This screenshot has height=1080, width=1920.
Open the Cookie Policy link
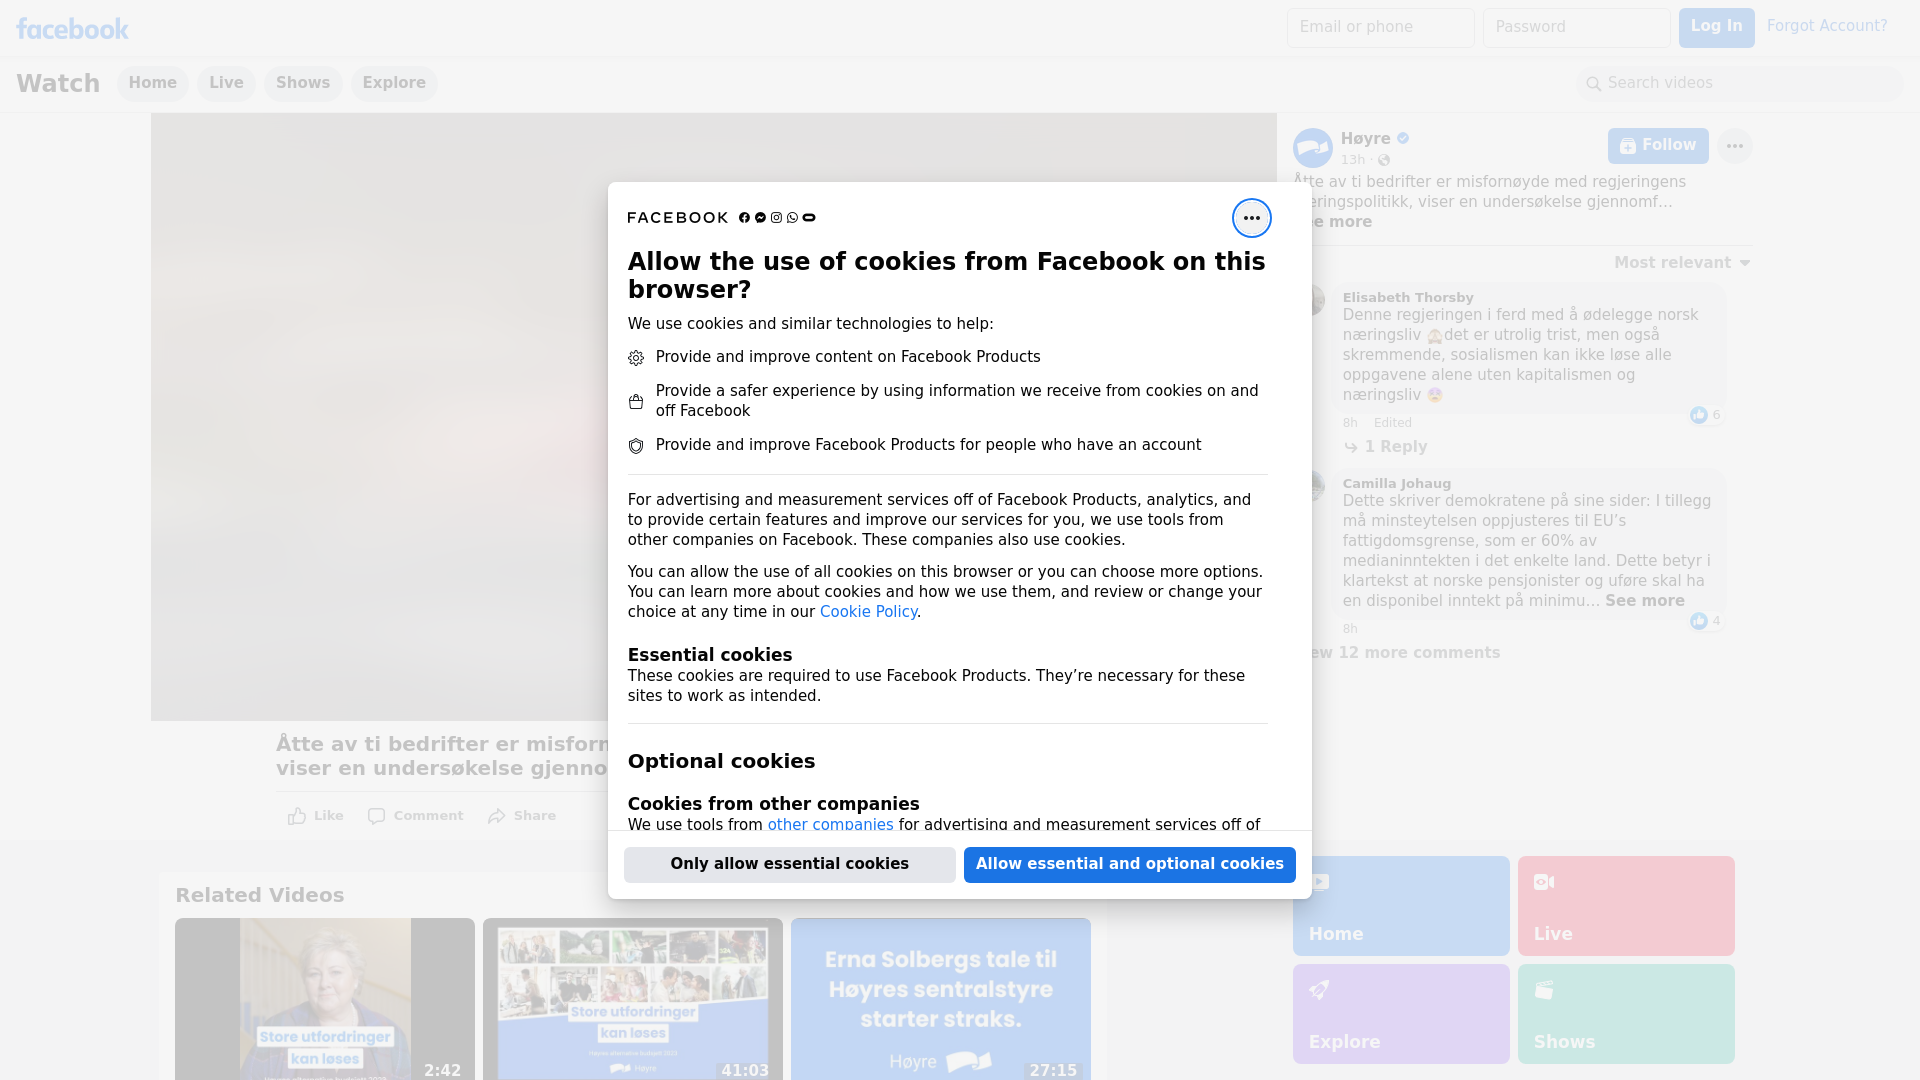[x=868, y=612]
